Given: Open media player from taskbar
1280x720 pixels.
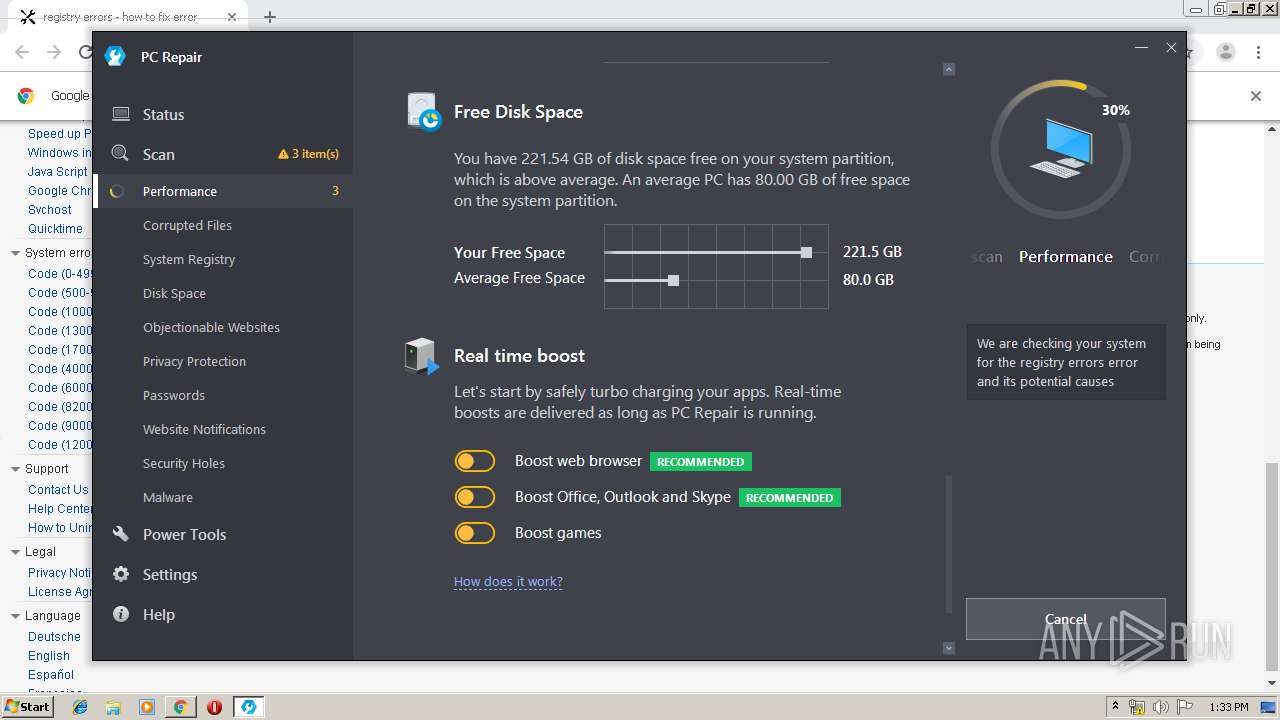Looking at the screenshot, I should [147, 707].
